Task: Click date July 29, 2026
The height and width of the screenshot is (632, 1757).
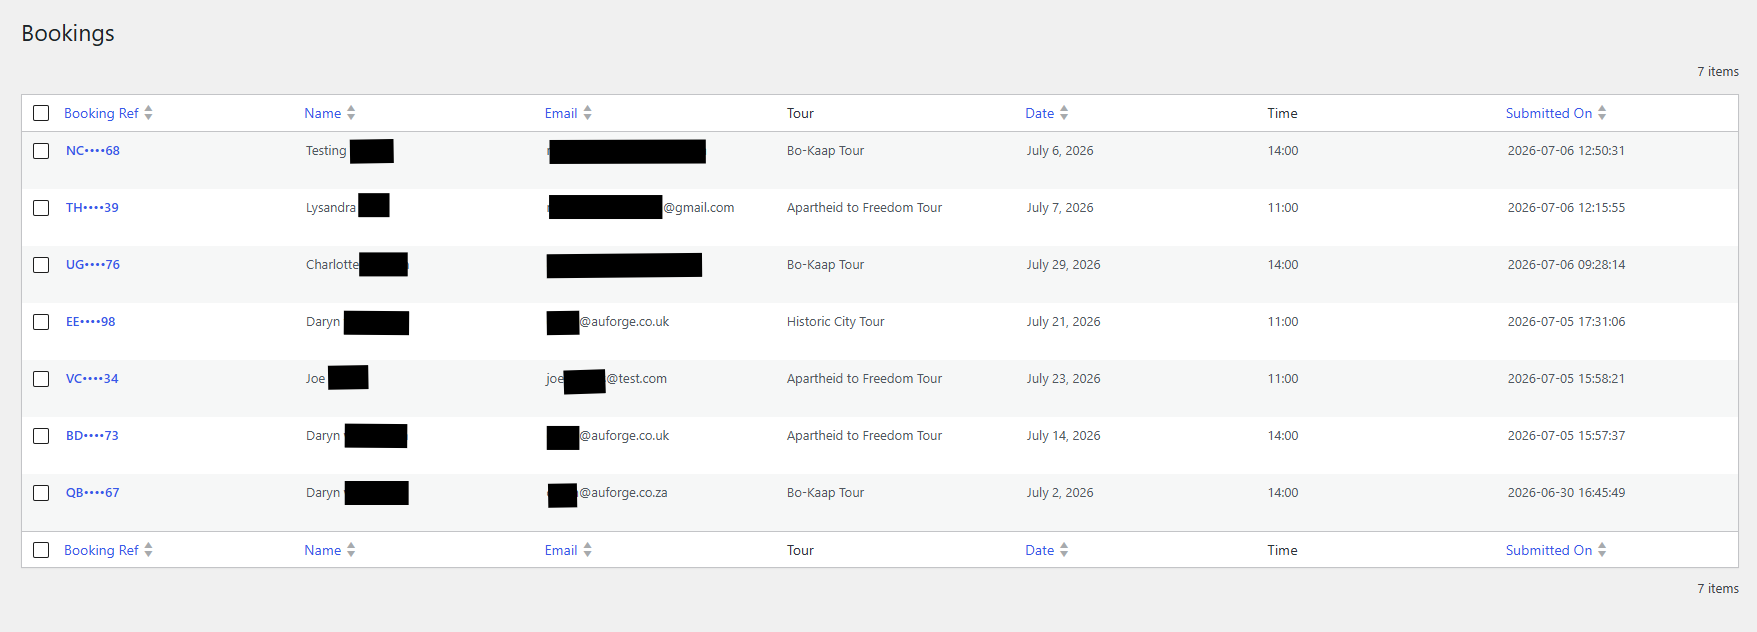Action: coord(1063,265)
